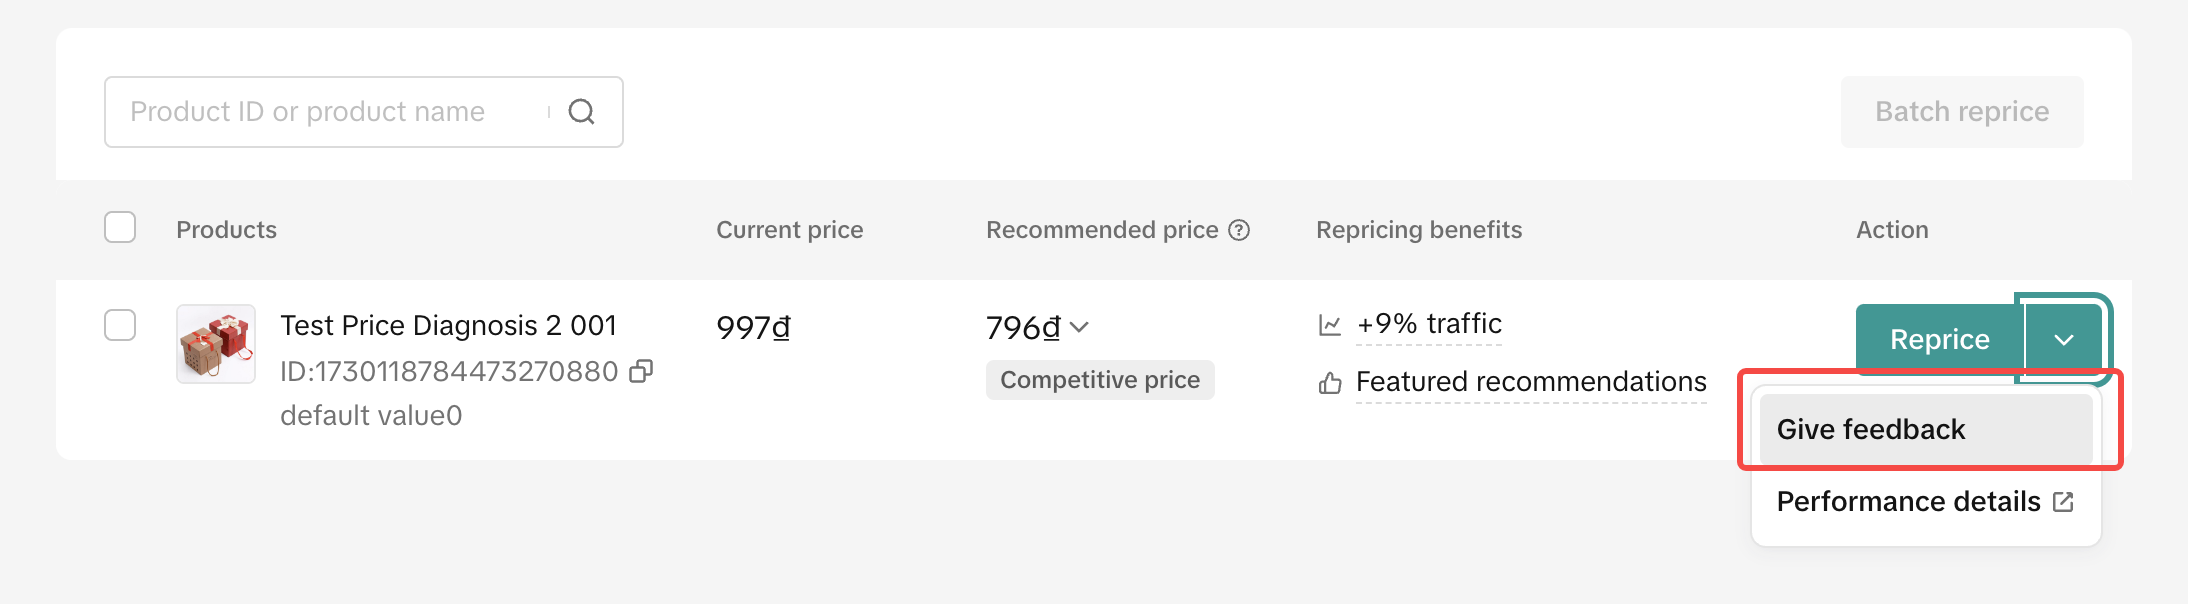The height and width of the screenshot is (604, 2188).
Task: Click the traffic chart icon
Action: [1330, 325]
